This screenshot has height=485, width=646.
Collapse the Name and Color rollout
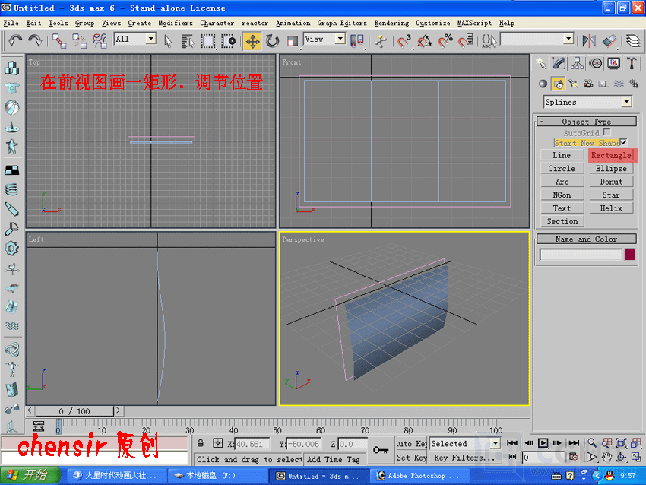[587, 239]
